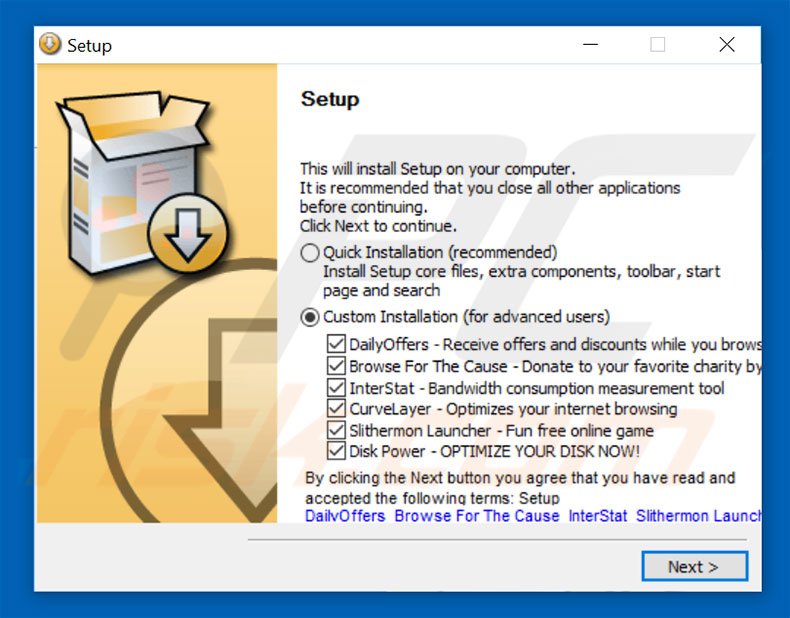Uncheck the Disk Power checkbox
The image size is (790, 618).
click(x=336, y=451)
